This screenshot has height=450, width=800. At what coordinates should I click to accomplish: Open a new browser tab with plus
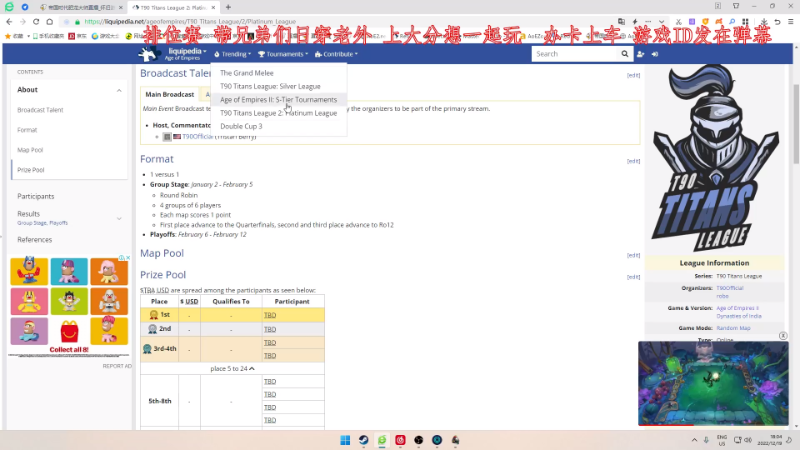pos(228,7)
